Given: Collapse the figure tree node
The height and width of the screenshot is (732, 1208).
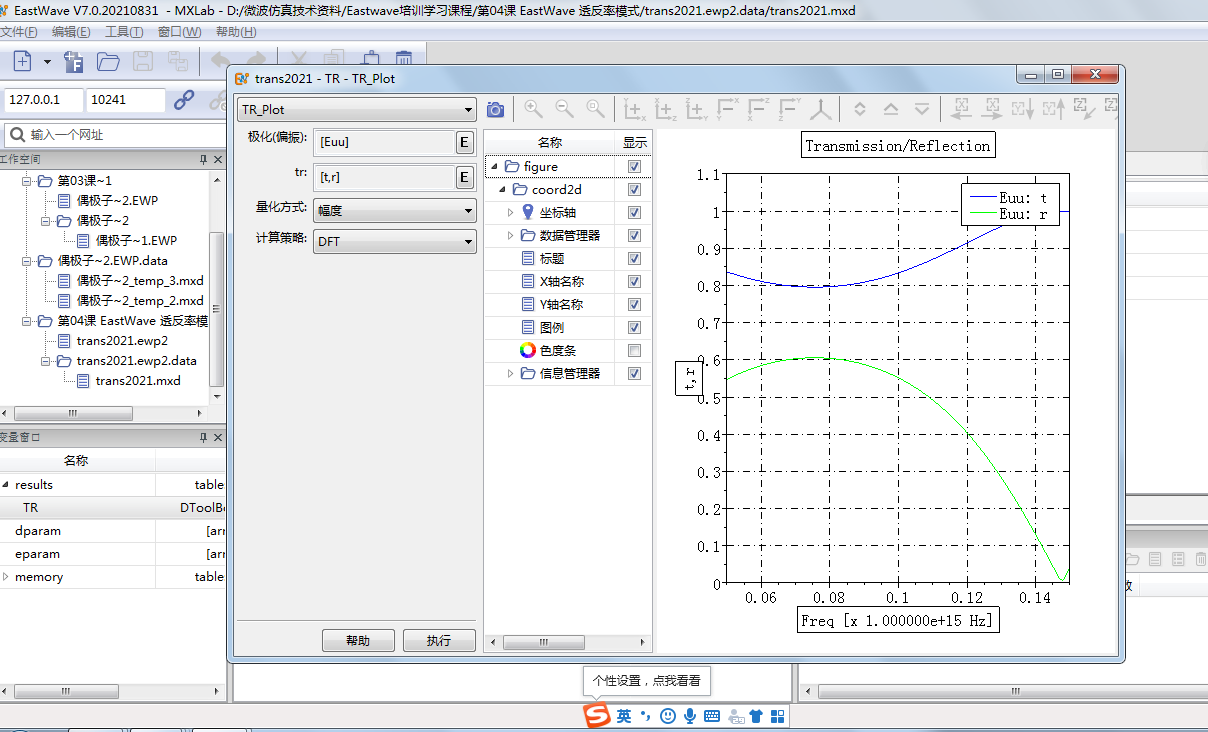Looking at the screenshot, I should coord(492,167).
